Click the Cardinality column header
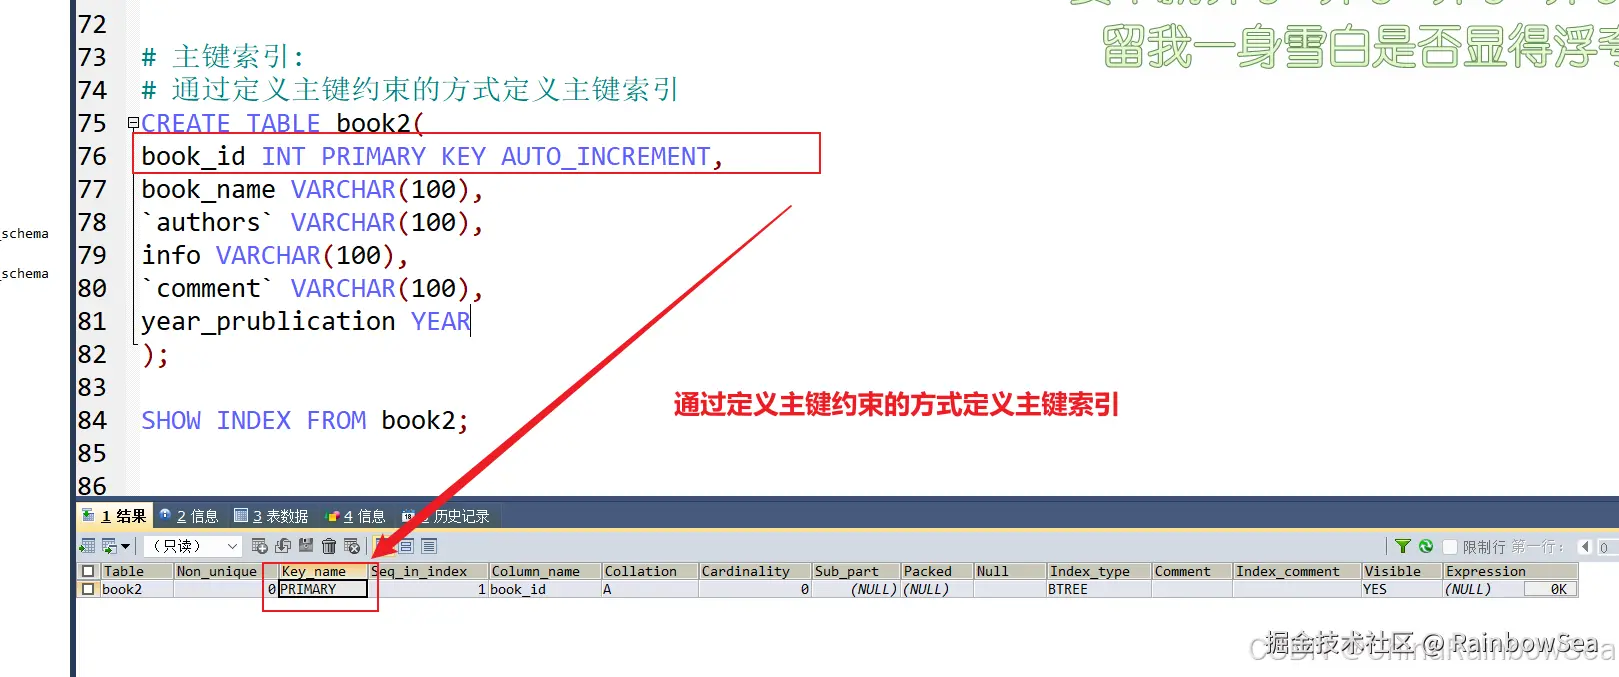 [754, 571]
